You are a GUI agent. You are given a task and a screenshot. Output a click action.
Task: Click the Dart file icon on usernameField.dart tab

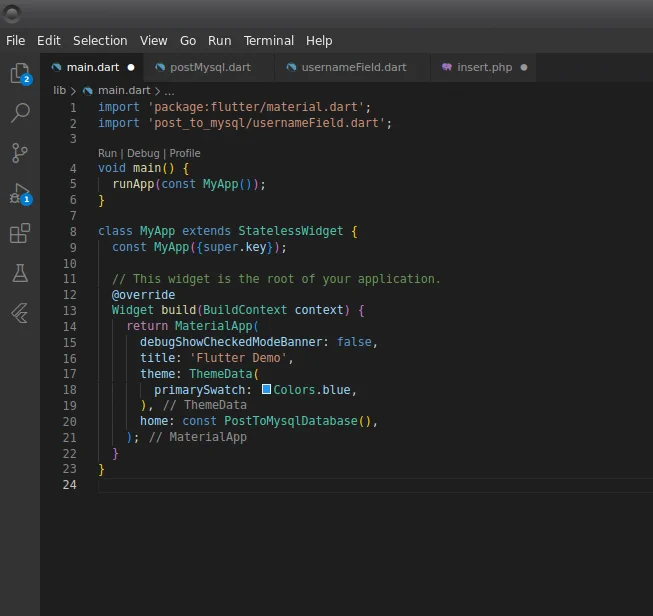(291, 67)
